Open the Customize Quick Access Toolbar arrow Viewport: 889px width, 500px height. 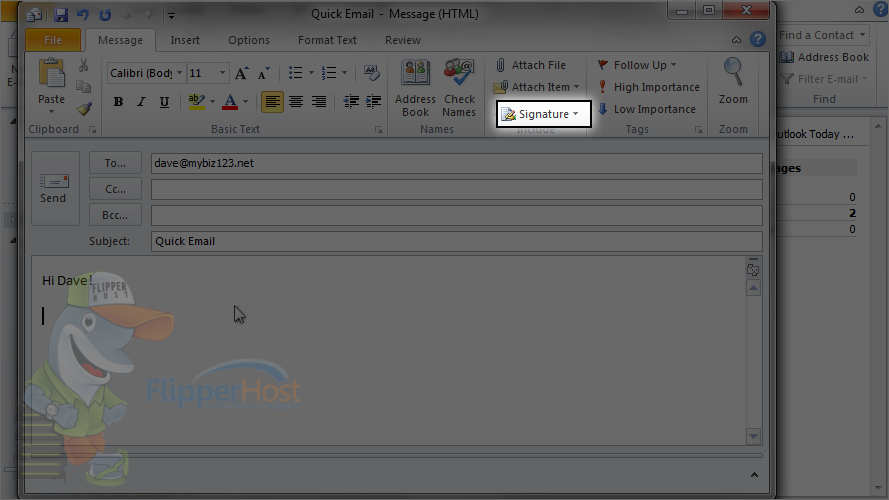(x=171, y=15)
